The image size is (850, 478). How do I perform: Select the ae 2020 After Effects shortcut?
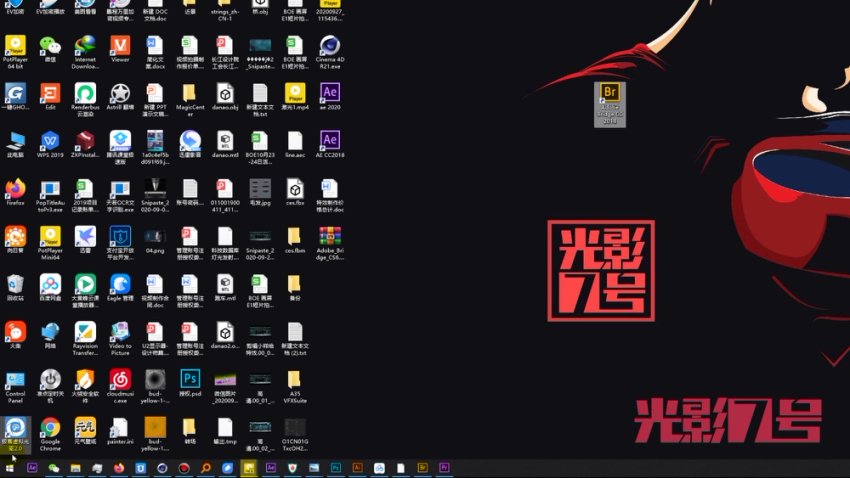tap(329, 93)
